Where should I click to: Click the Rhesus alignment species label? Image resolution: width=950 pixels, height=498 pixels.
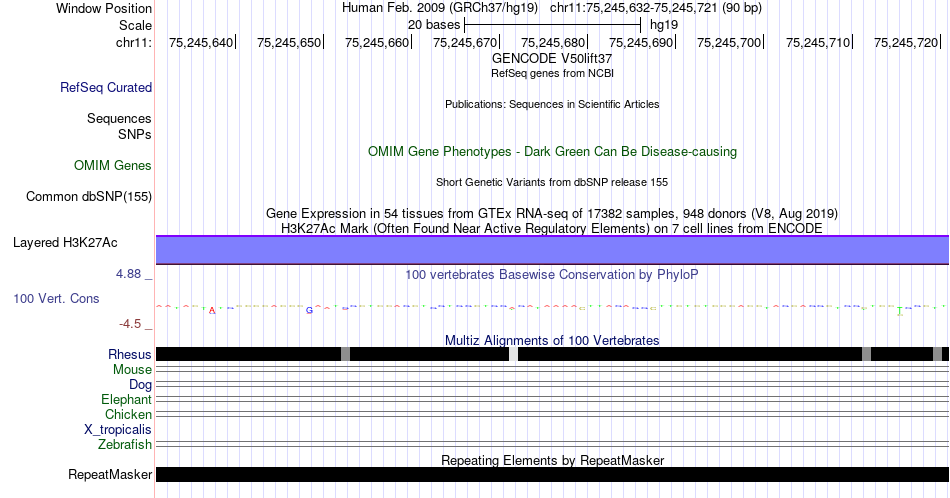click(x=129, y=354)
